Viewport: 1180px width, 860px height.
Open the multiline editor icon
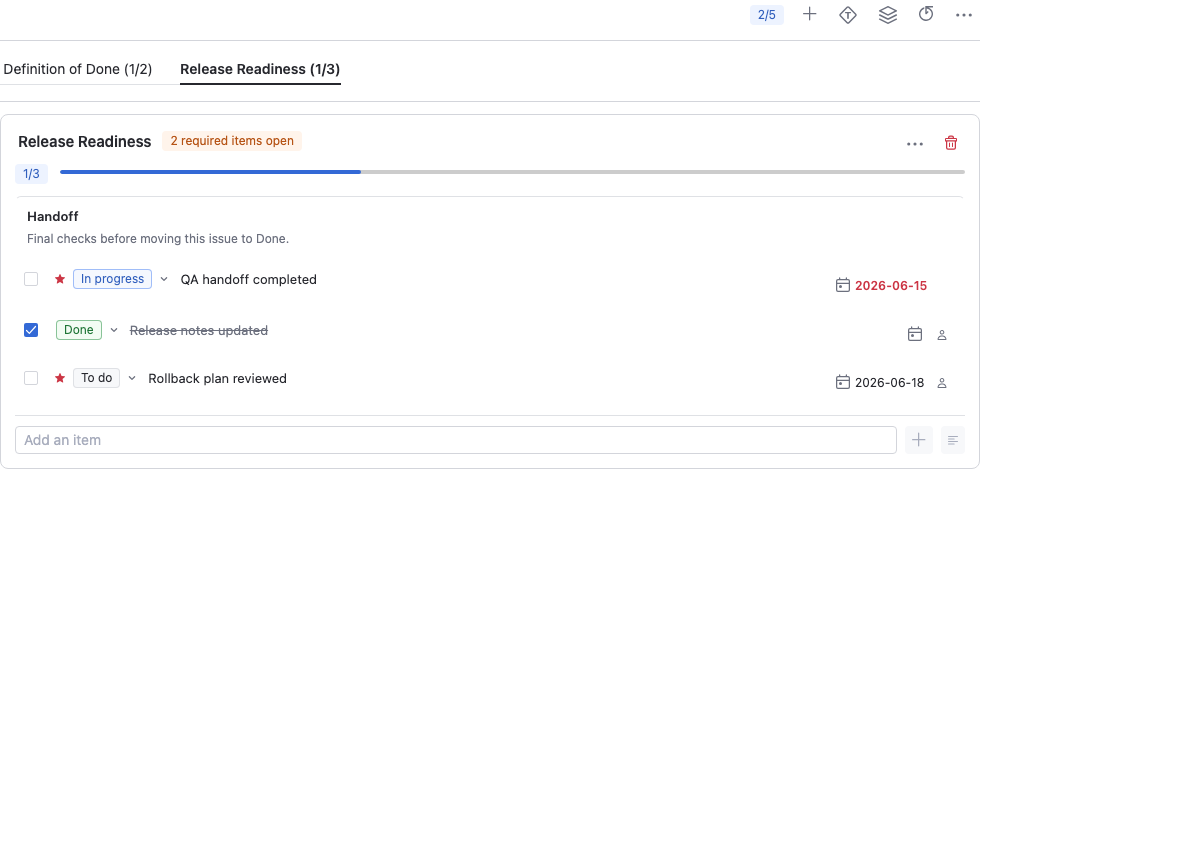click(953, 440)
